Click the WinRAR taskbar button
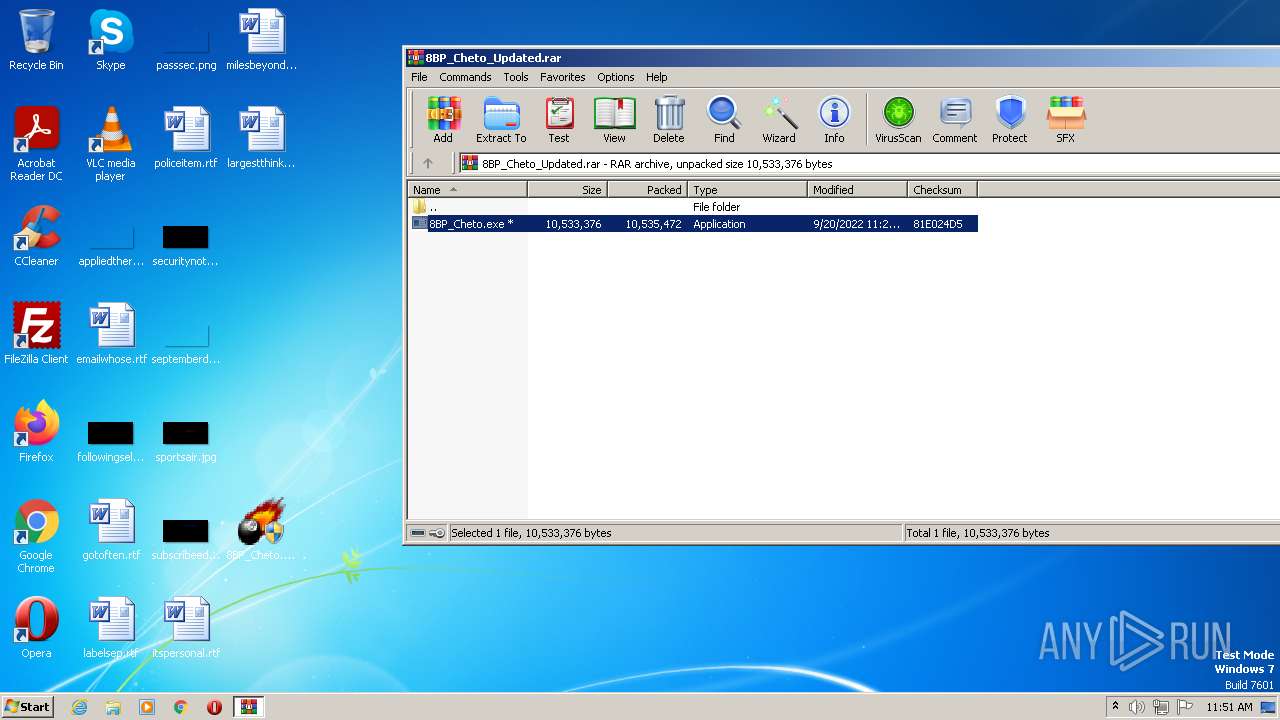The width and height of the screenshot is (1280, 720). pos(248,707)
